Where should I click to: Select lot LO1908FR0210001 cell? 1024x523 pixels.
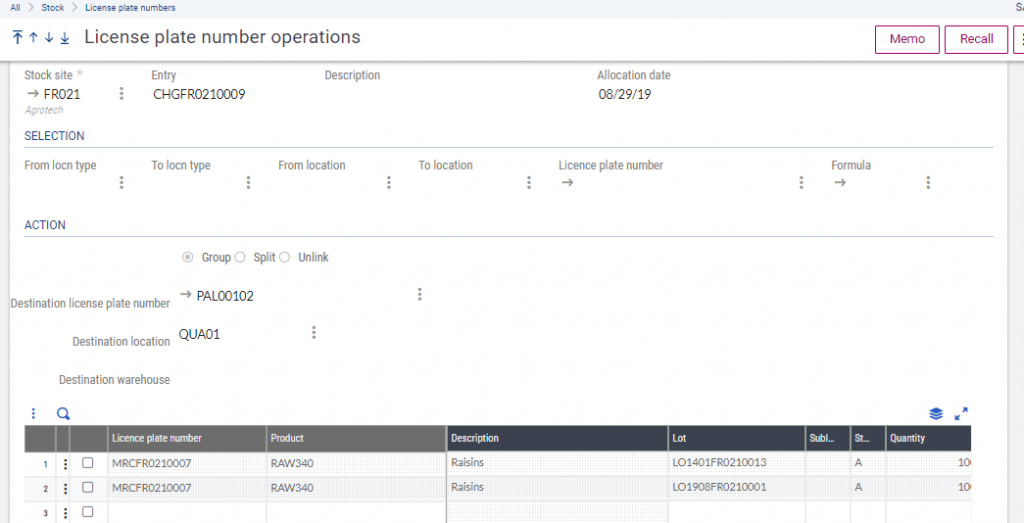(737, 488)
